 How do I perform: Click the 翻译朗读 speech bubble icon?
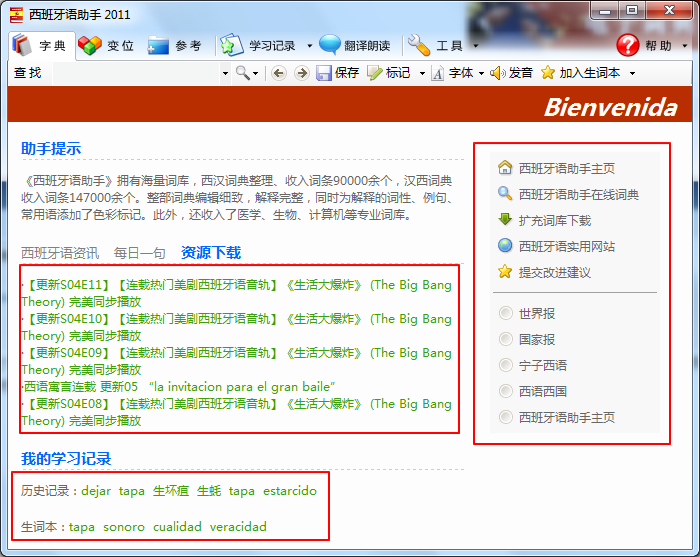pos(330,45)
